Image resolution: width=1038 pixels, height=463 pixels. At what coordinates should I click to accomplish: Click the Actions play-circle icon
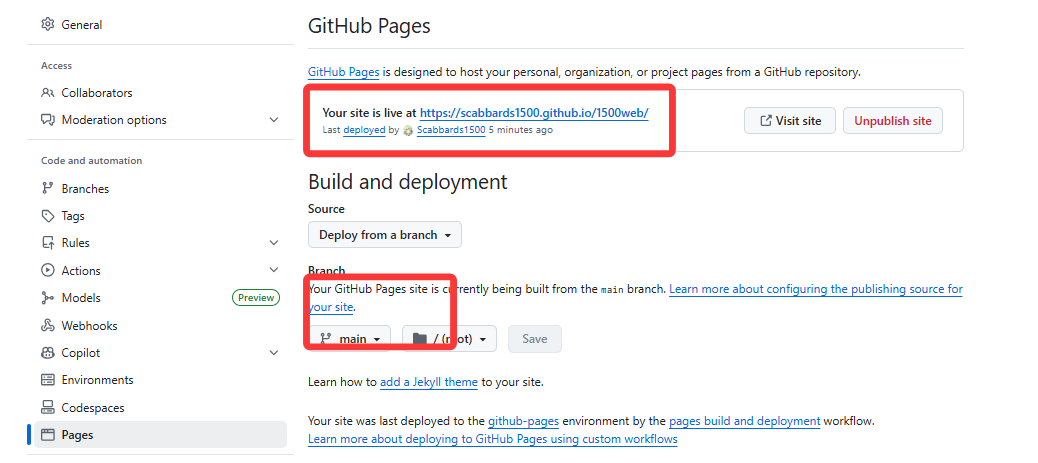[47, 270]
